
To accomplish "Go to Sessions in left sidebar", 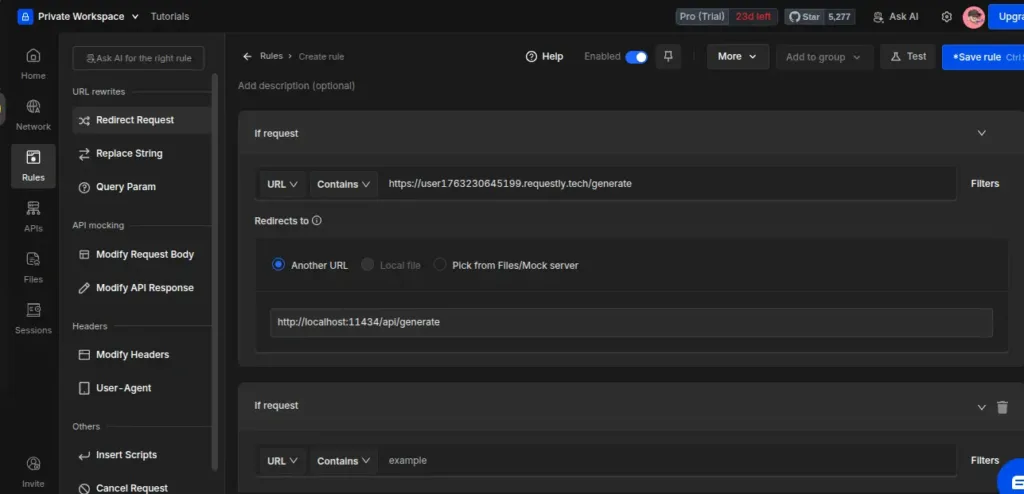I will (33, 317).
